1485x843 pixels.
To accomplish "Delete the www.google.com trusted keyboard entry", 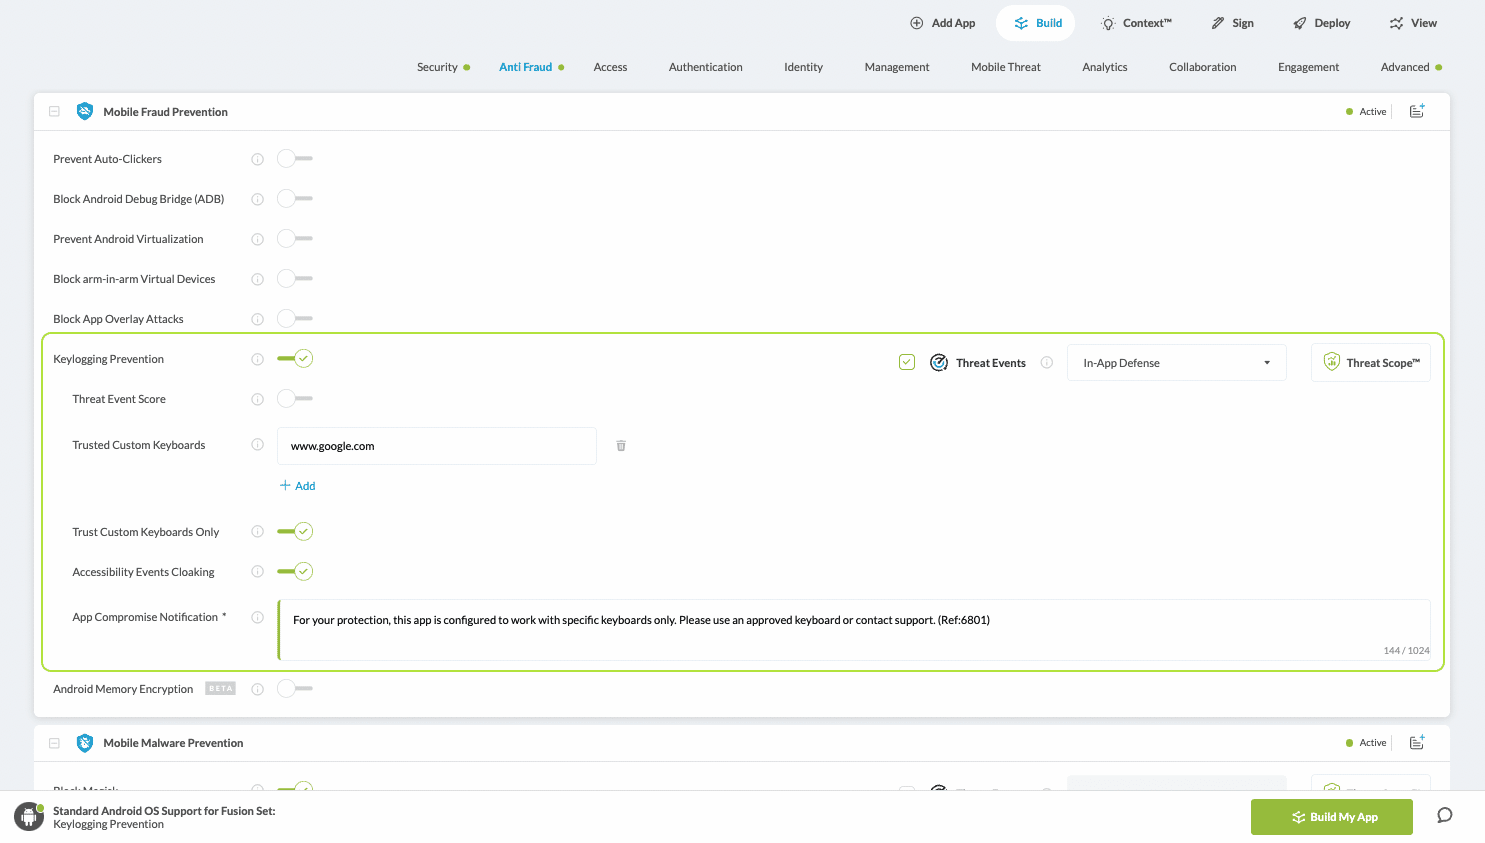I will click(x=621, y=446).
